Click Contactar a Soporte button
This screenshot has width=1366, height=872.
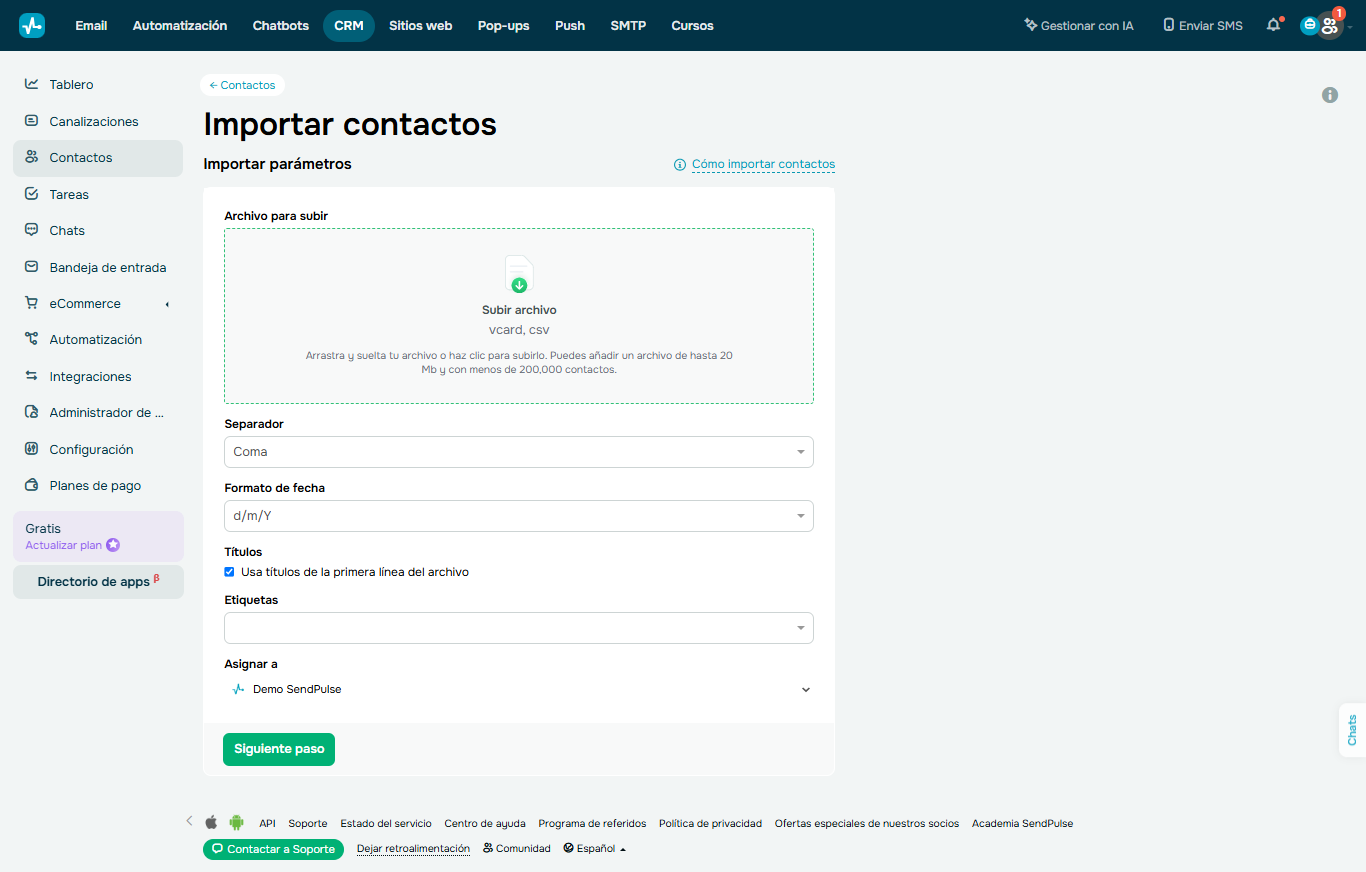tap(273, 849)
